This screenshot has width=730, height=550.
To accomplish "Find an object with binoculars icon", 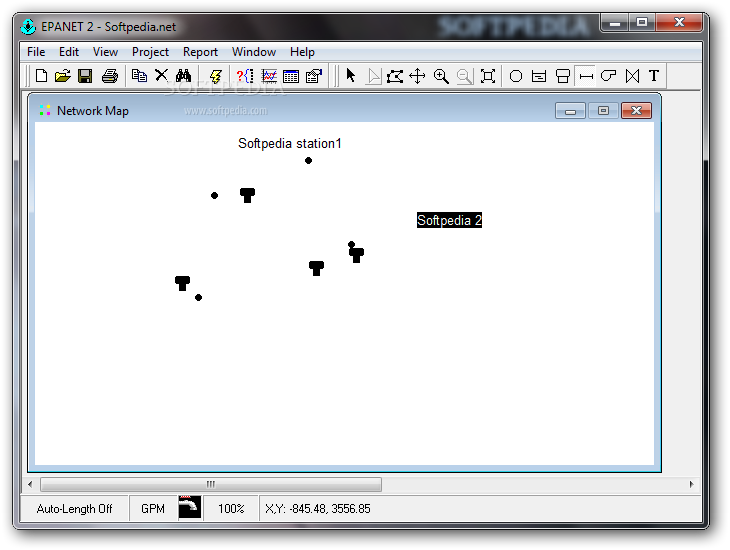I will tap(183, 75).
